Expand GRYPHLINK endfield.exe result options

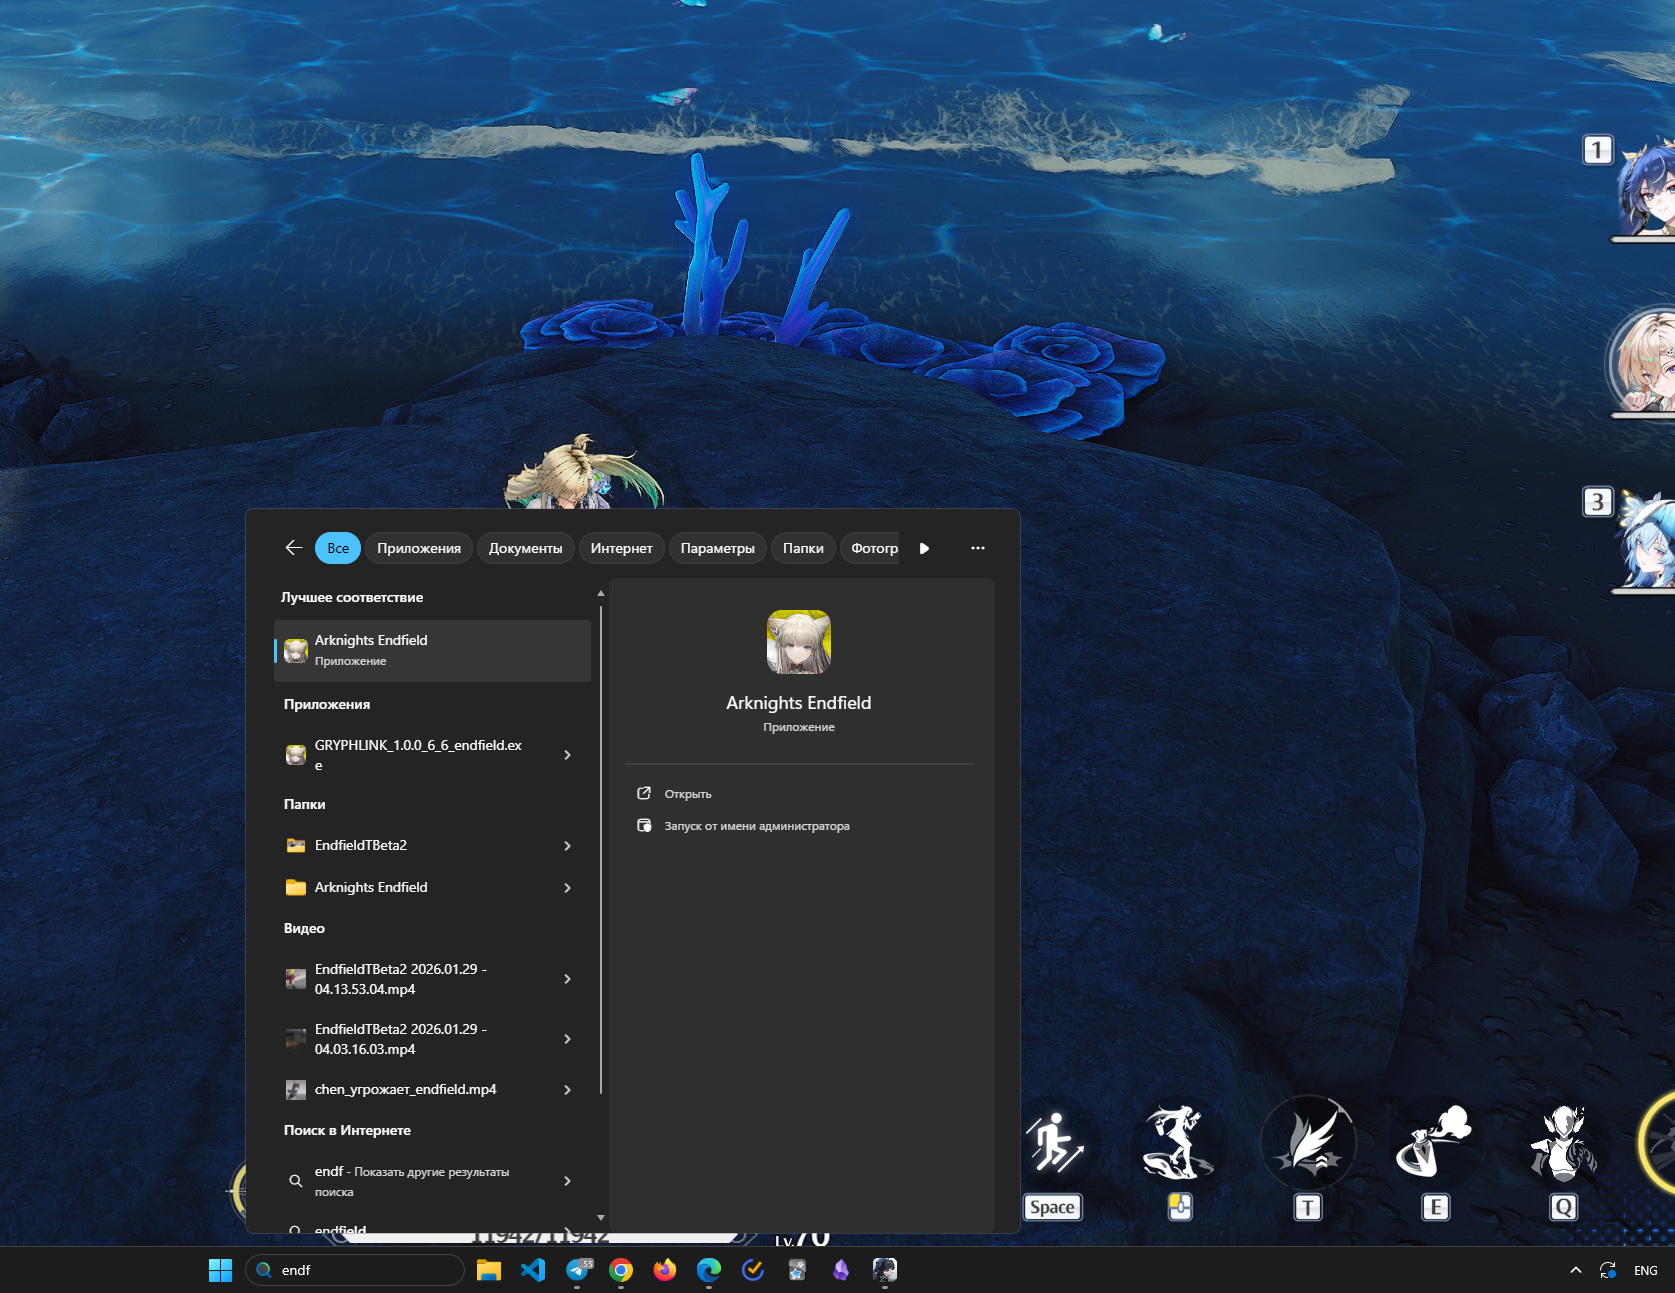[567, 755]
